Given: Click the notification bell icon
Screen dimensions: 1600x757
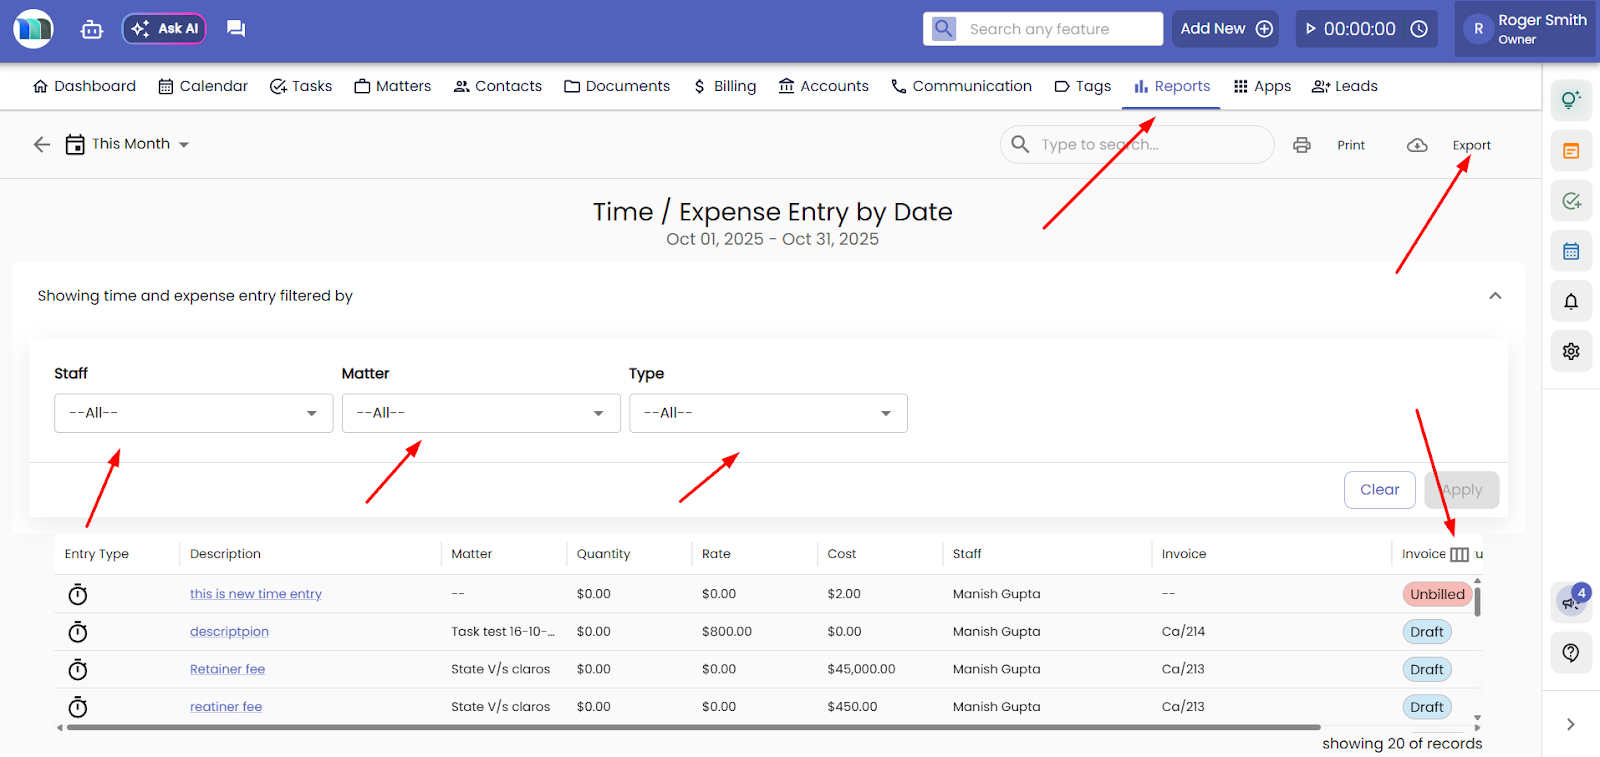Looking at the screenshot, I should [1571, 301].
